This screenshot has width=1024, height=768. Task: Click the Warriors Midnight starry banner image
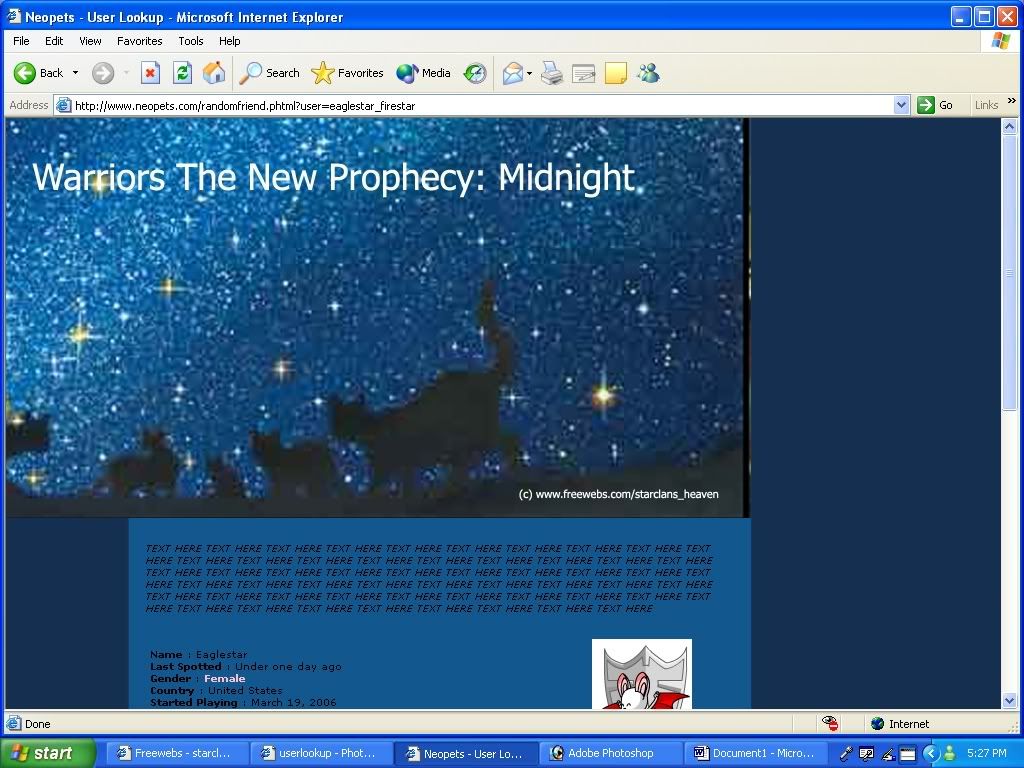tap(376, 317)
